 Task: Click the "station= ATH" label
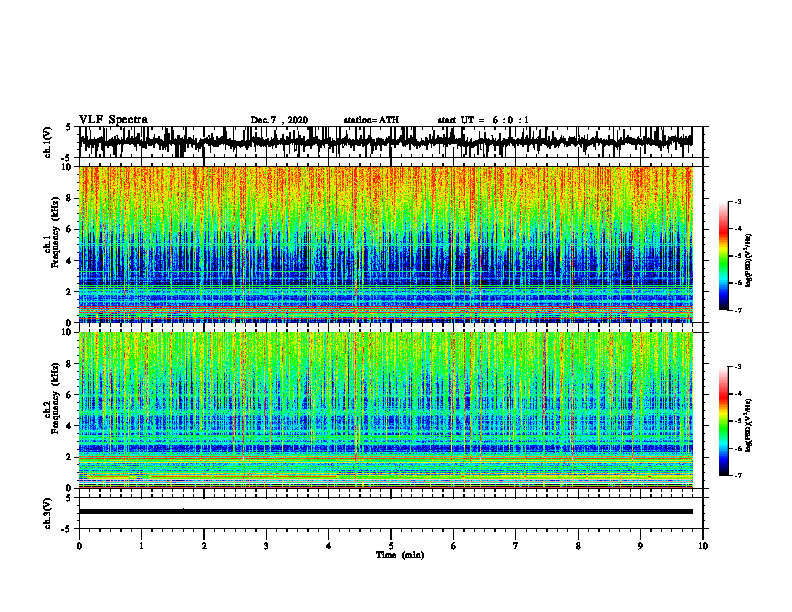[x=371, y=120]
